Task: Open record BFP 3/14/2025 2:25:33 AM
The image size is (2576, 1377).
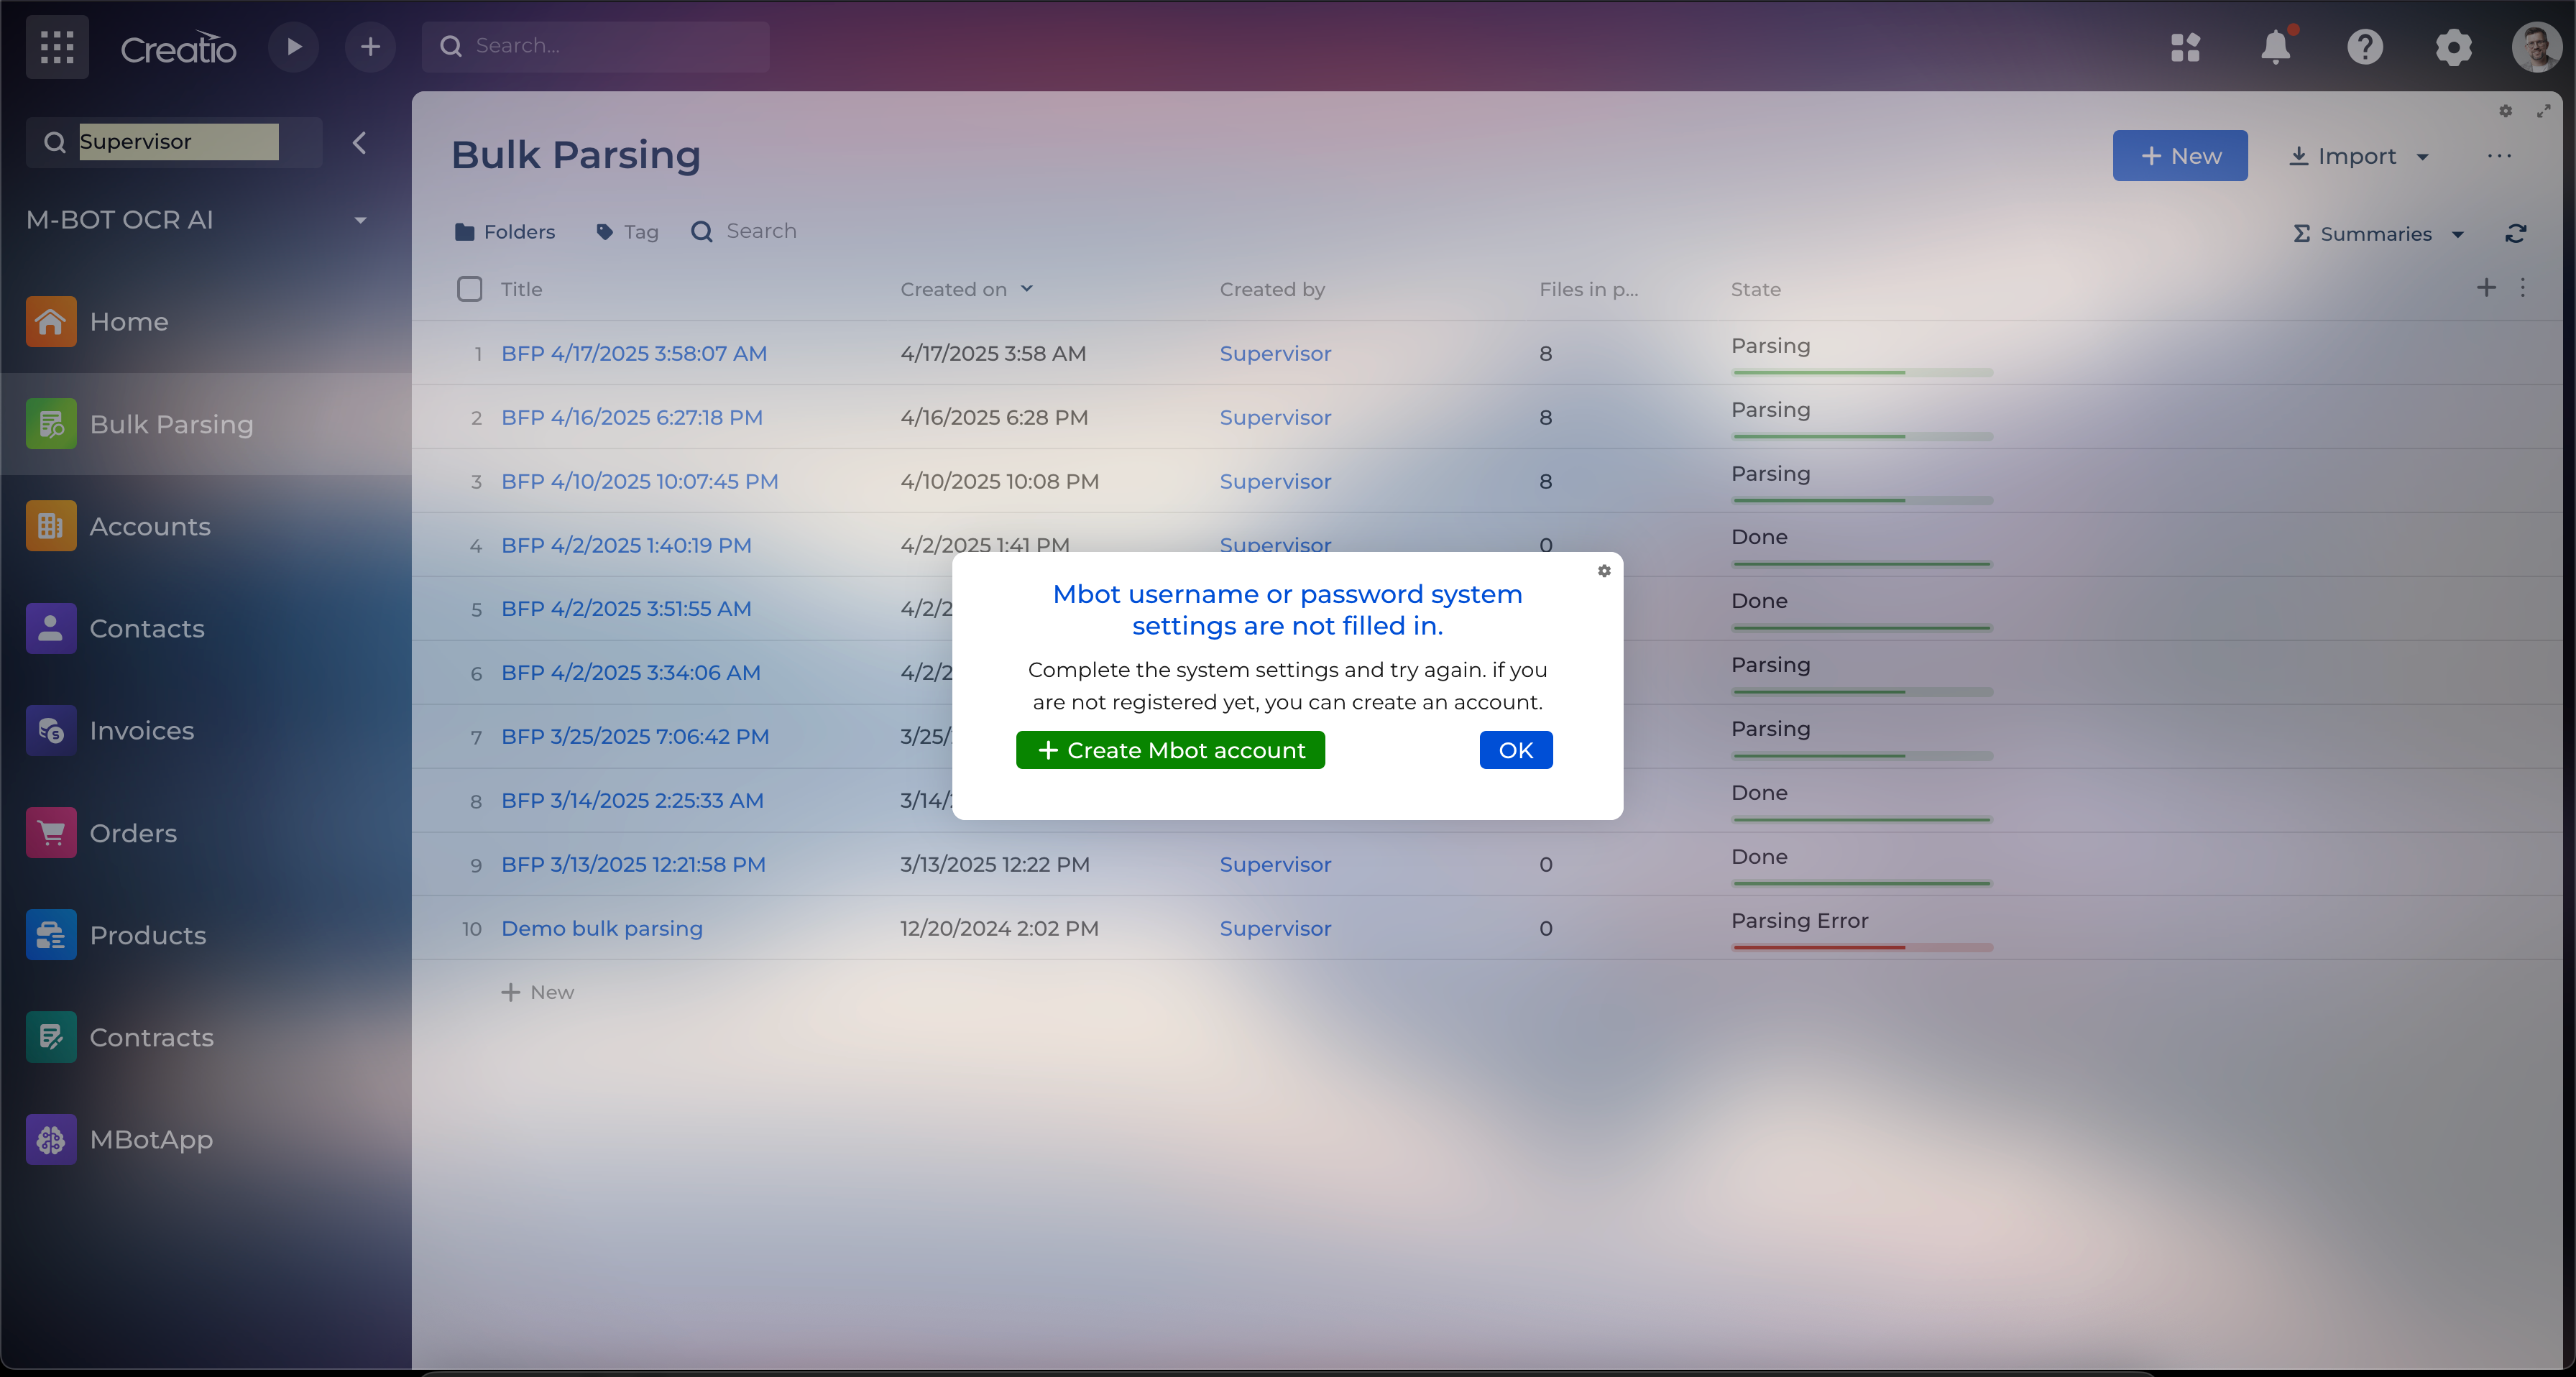Action: coord(632,801)
